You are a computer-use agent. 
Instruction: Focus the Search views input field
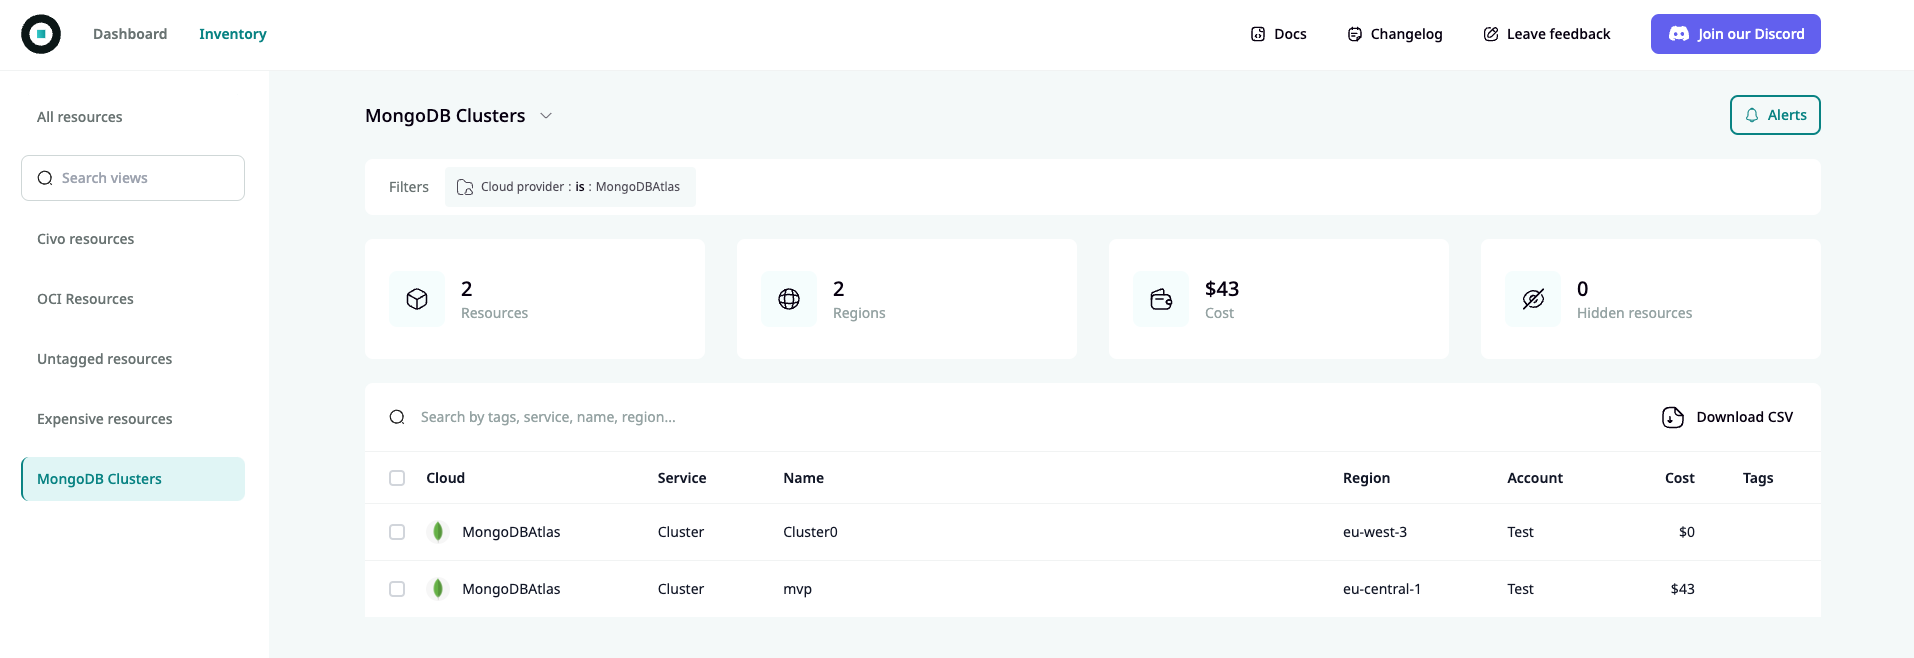pos(133,178)
